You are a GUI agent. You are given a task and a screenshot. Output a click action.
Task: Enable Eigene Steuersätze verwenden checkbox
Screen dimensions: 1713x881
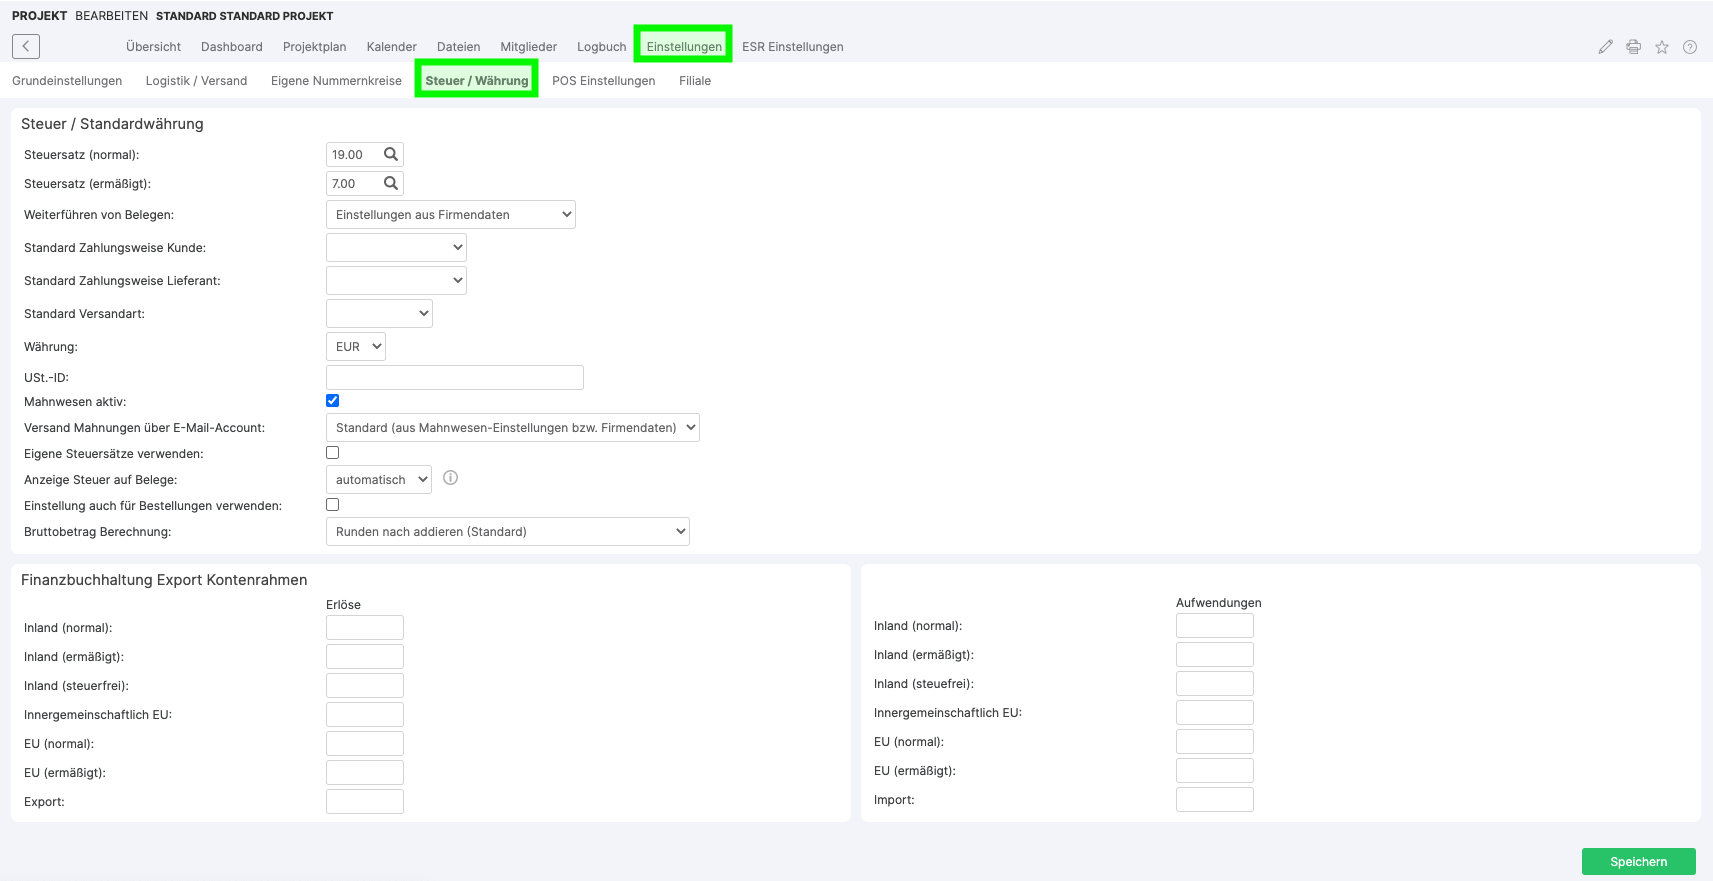pos(333,453)
